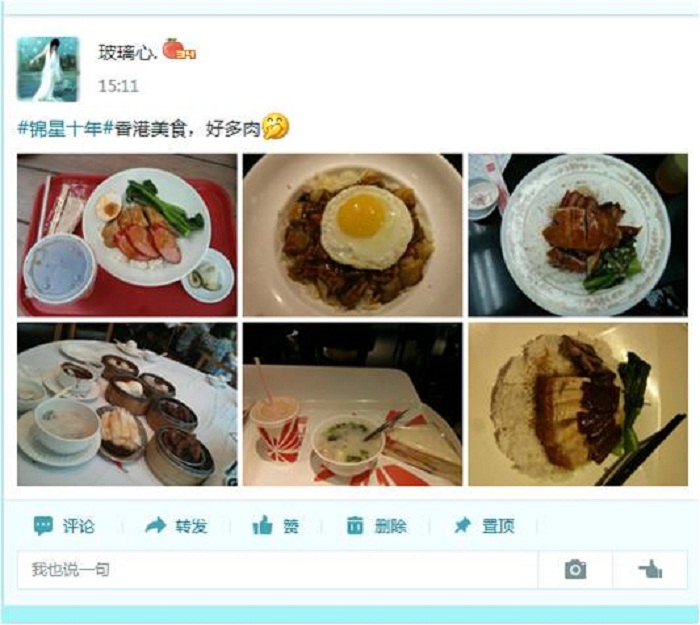Click the tomato level 34 badge

pyautogui.click(x=179, y=50)
